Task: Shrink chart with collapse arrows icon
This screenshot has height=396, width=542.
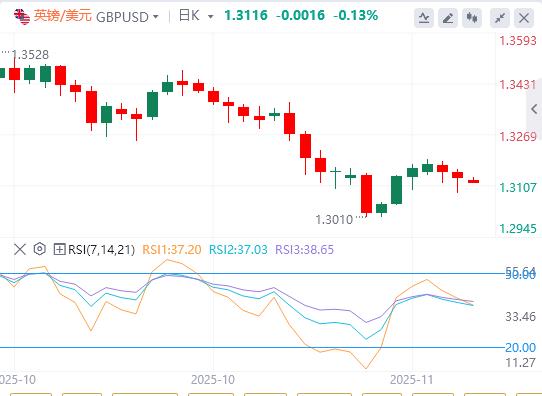Action: pyautogui.click(x=500, y=18)
